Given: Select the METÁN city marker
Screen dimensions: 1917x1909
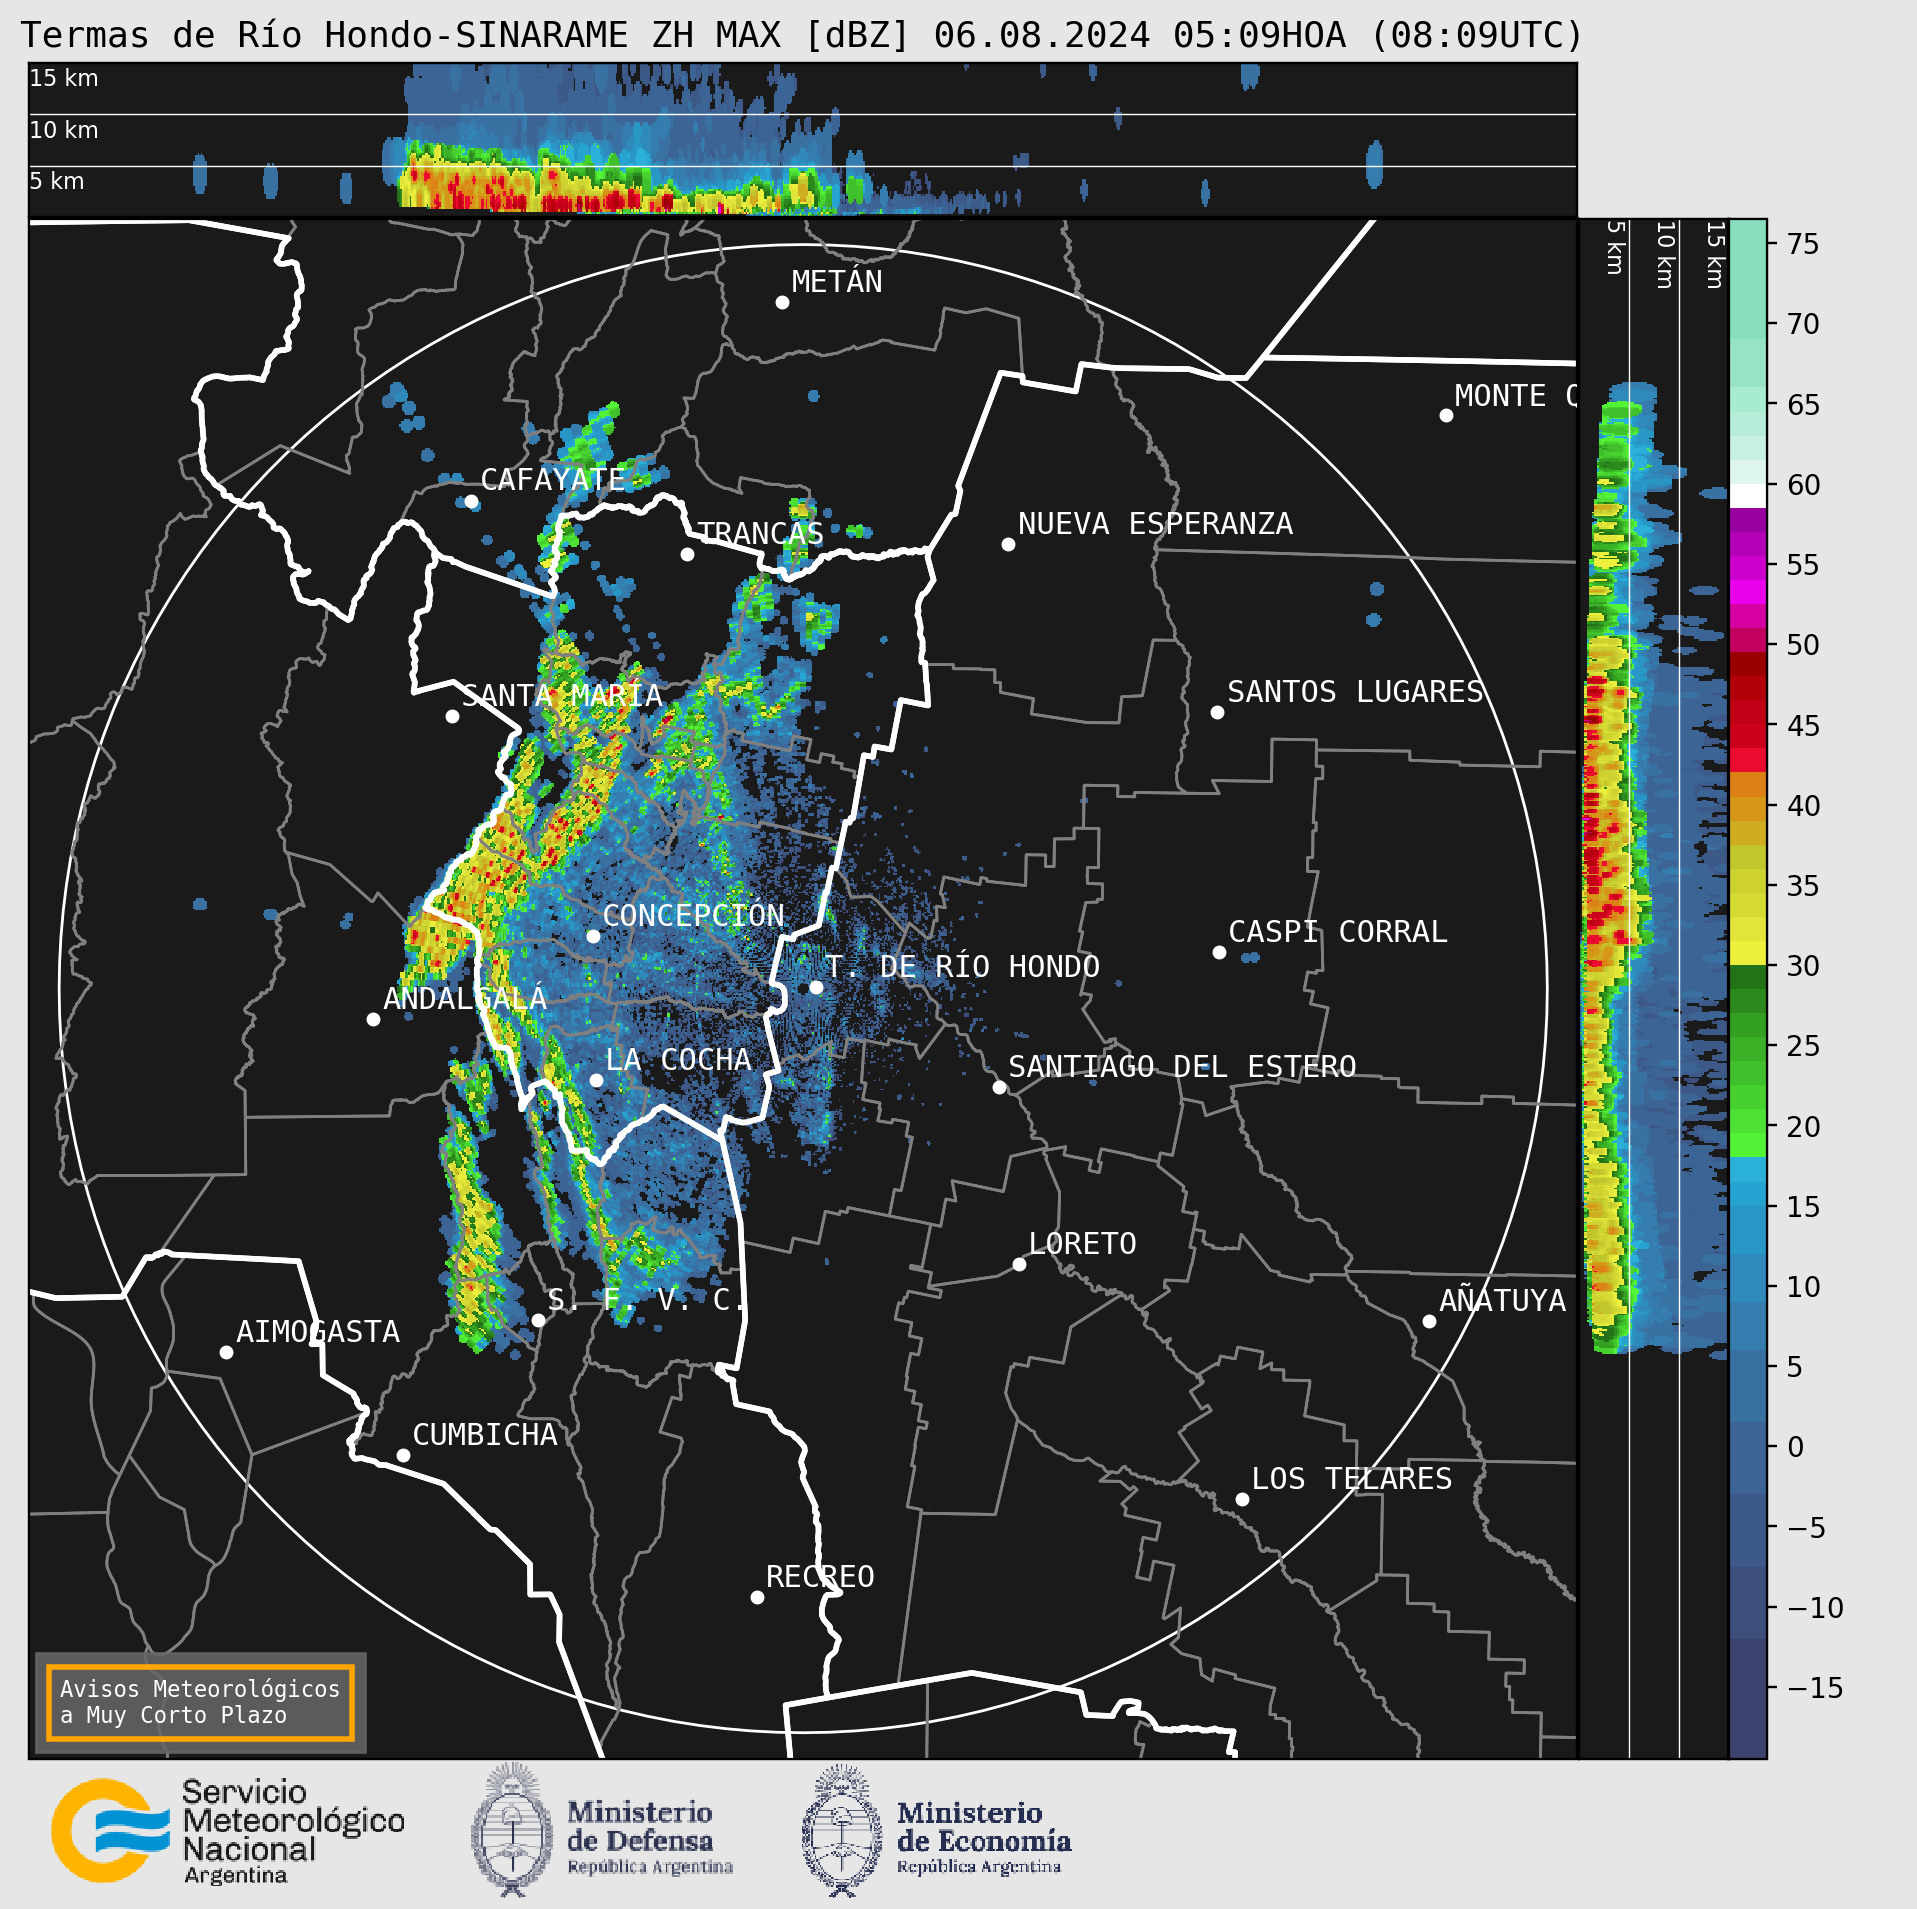Looking at the screenshot, I should tap(782, 302).
